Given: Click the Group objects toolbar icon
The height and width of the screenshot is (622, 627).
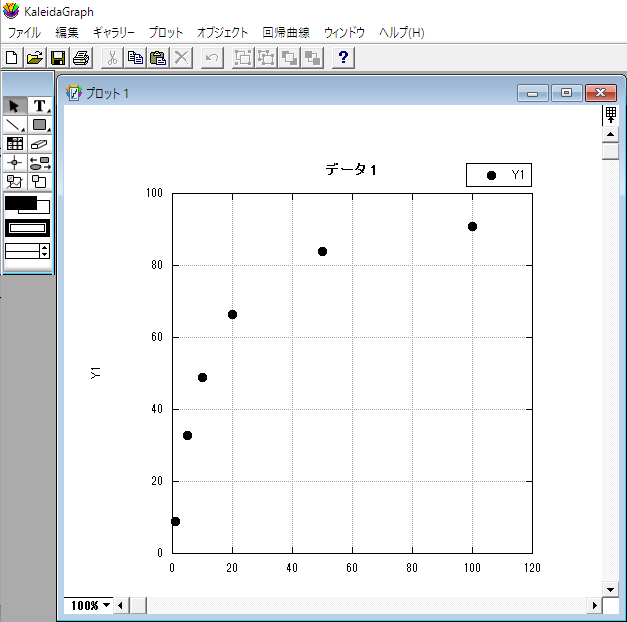Looking at the screenshot, I should coord(243,58).
